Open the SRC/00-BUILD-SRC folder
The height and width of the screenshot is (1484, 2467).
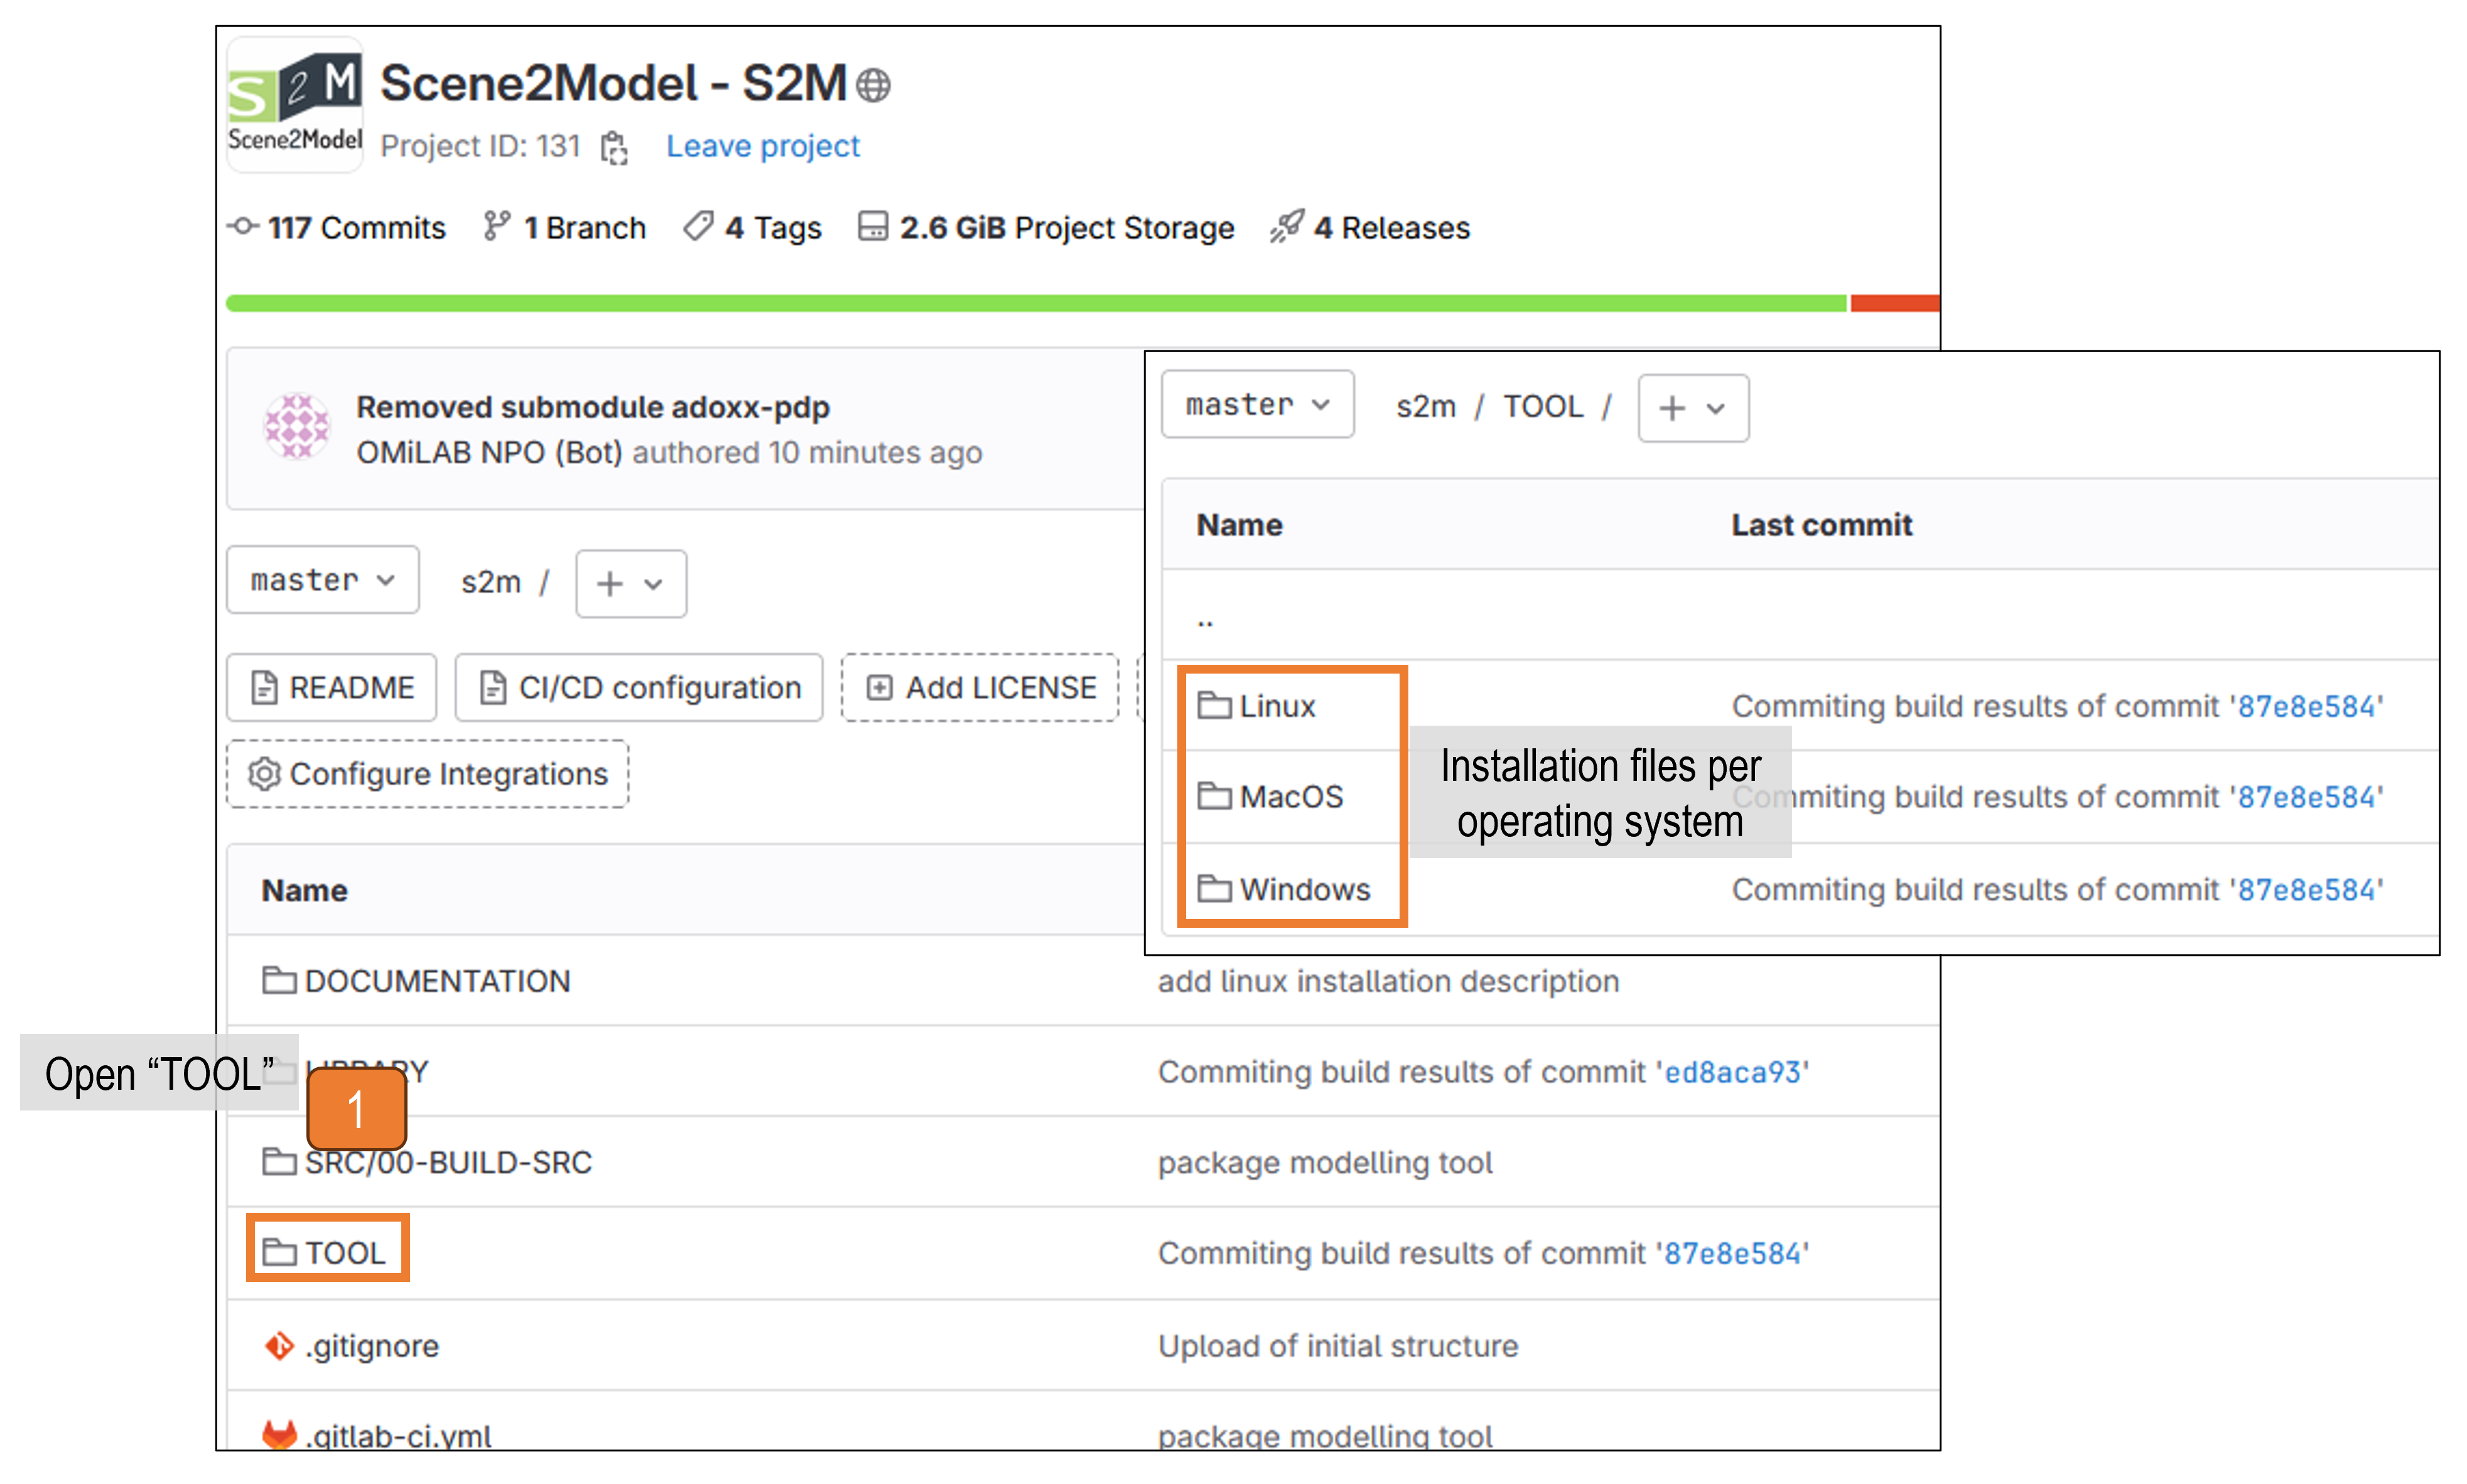[x=448, y=1163]
